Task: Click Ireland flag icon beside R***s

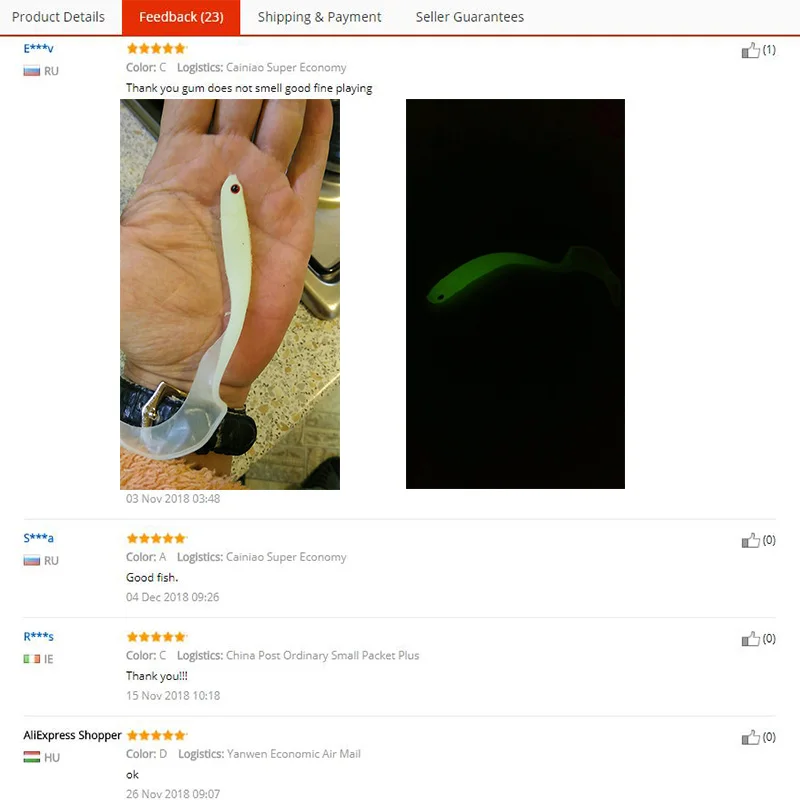Action: pos(32,659)
